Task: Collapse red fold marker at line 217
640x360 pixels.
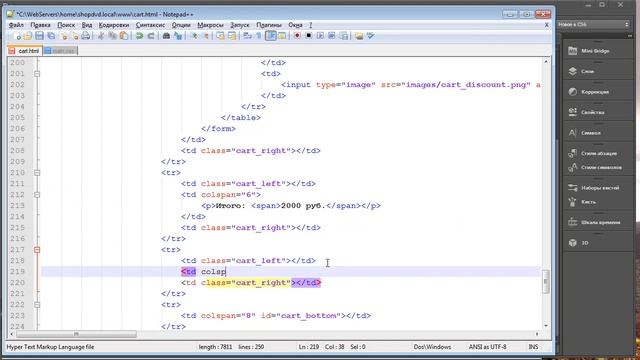Action: coord(37,250)
